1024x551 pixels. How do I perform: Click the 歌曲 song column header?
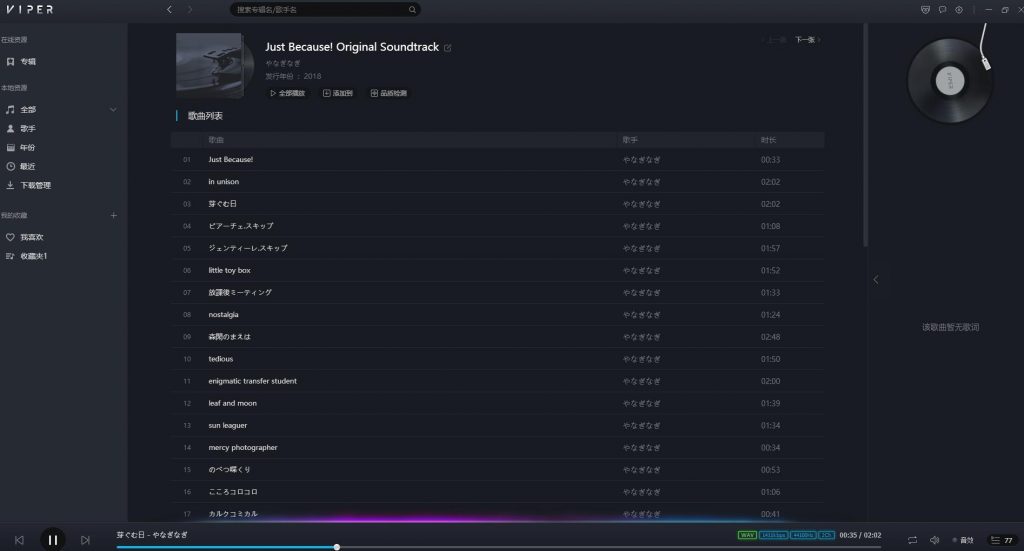tap(216, 140)
